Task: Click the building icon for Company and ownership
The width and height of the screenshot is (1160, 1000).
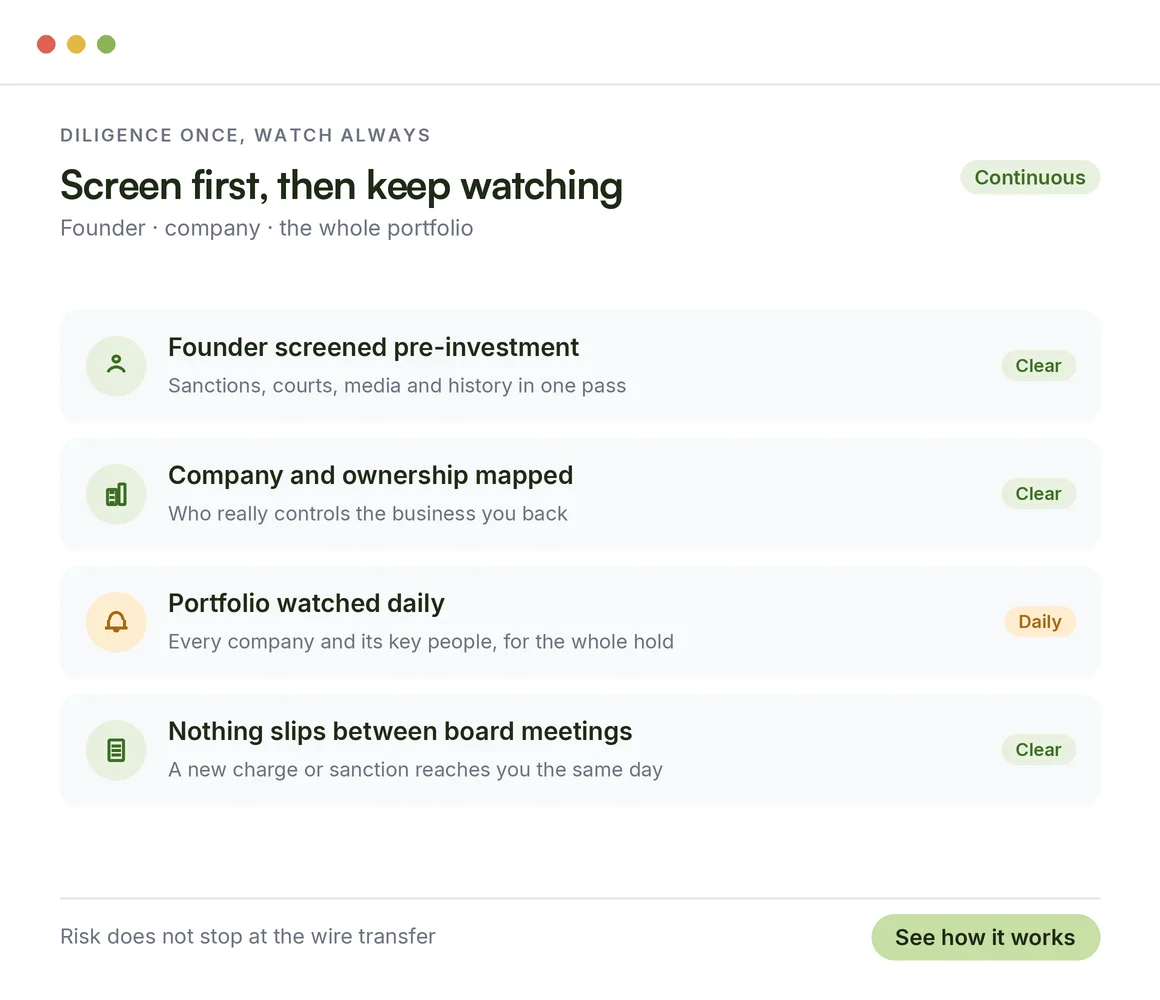Action: [x=116, y=493]
